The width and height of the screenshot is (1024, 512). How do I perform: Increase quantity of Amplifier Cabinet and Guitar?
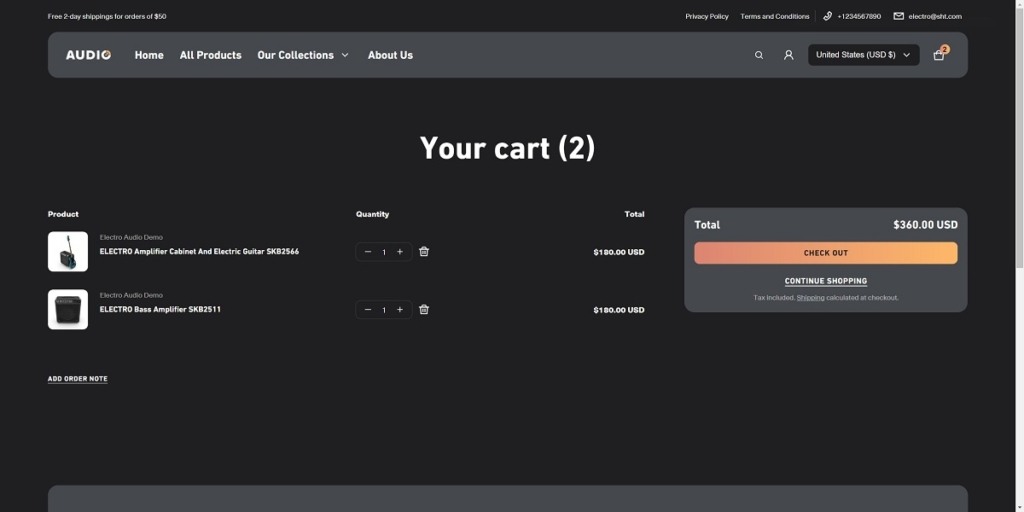(400, 252)
